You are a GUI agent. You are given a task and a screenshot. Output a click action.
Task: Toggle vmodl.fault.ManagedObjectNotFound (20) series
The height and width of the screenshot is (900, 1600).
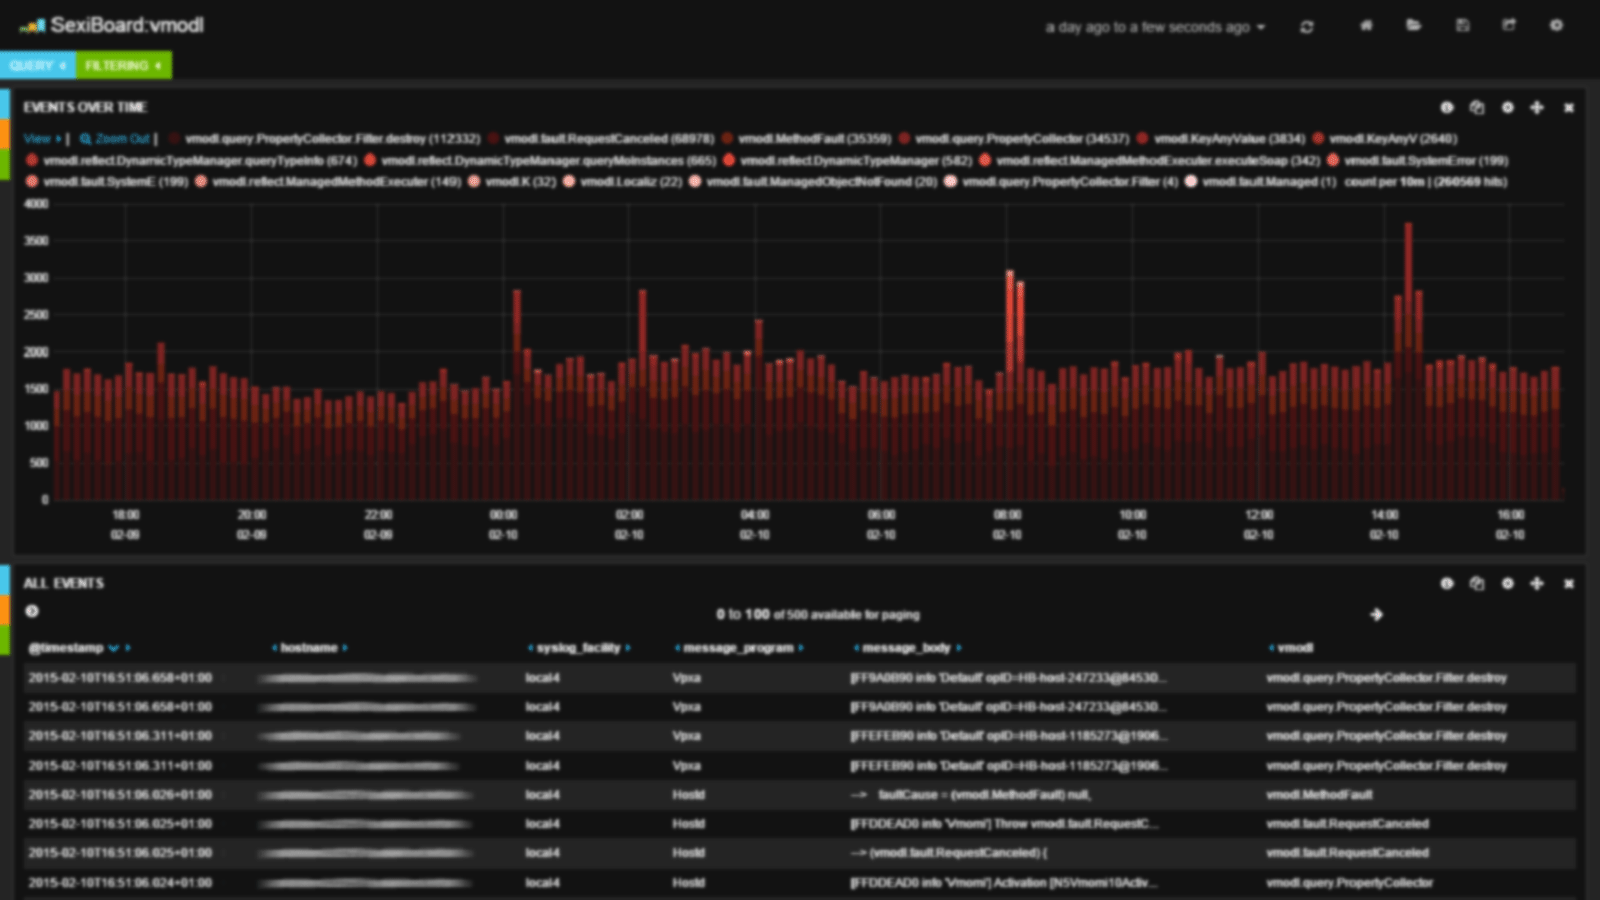(x=822, y=182)
